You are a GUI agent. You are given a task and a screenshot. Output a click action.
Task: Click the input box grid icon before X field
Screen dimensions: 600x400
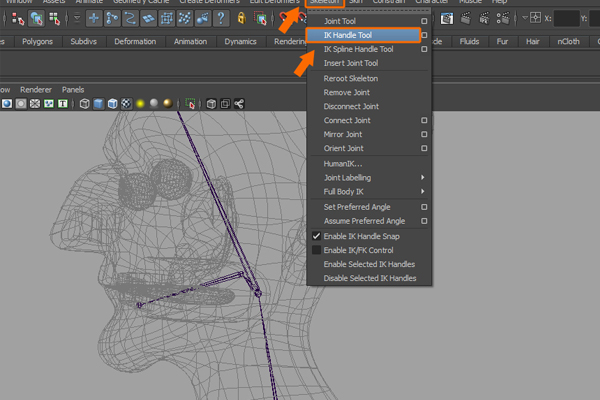pos(535,18)
